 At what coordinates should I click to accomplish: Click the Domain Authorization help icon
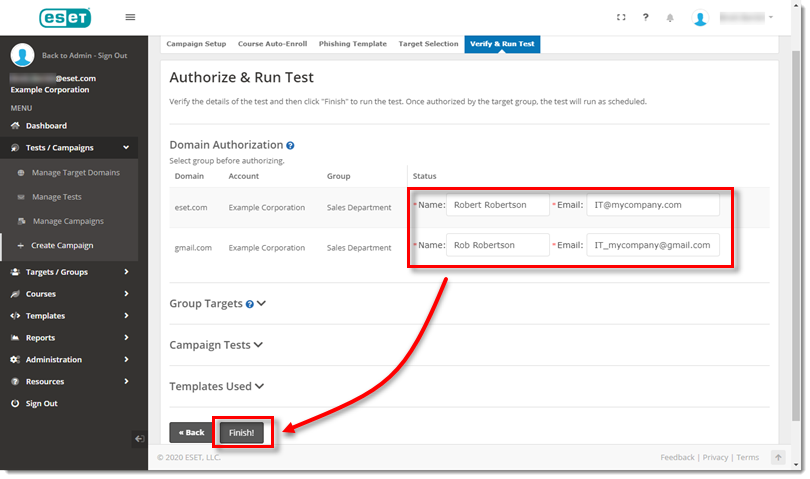point(290,145)
